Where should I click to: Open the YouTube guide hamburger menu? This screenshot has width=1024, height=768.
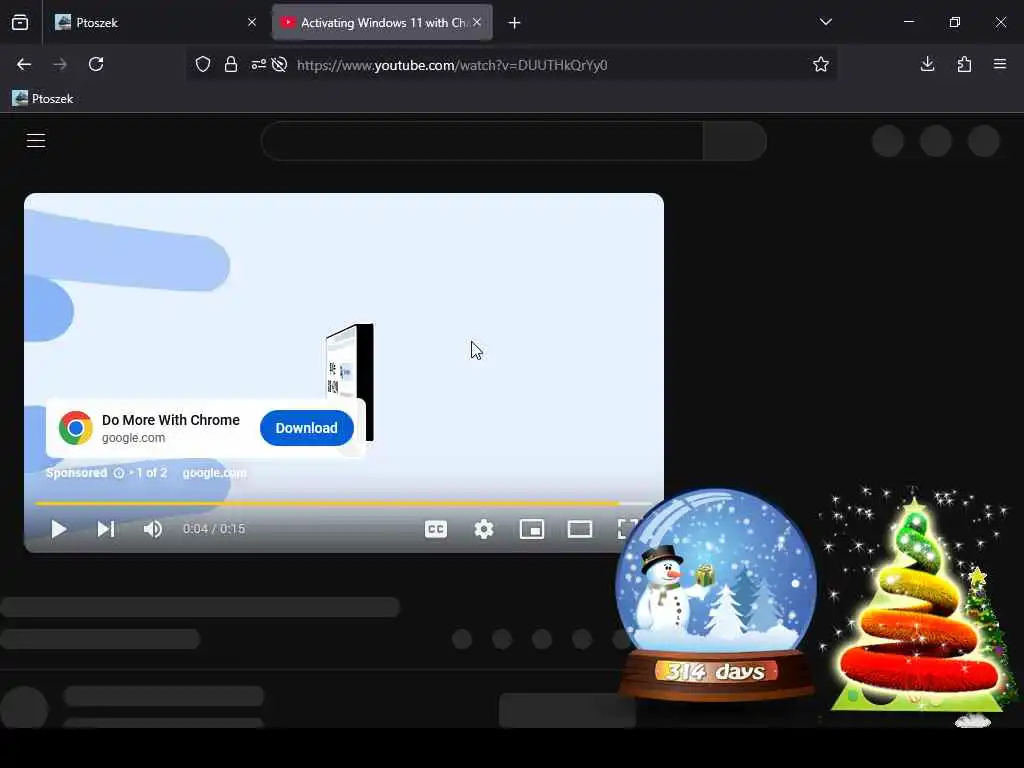click(36, 140)
